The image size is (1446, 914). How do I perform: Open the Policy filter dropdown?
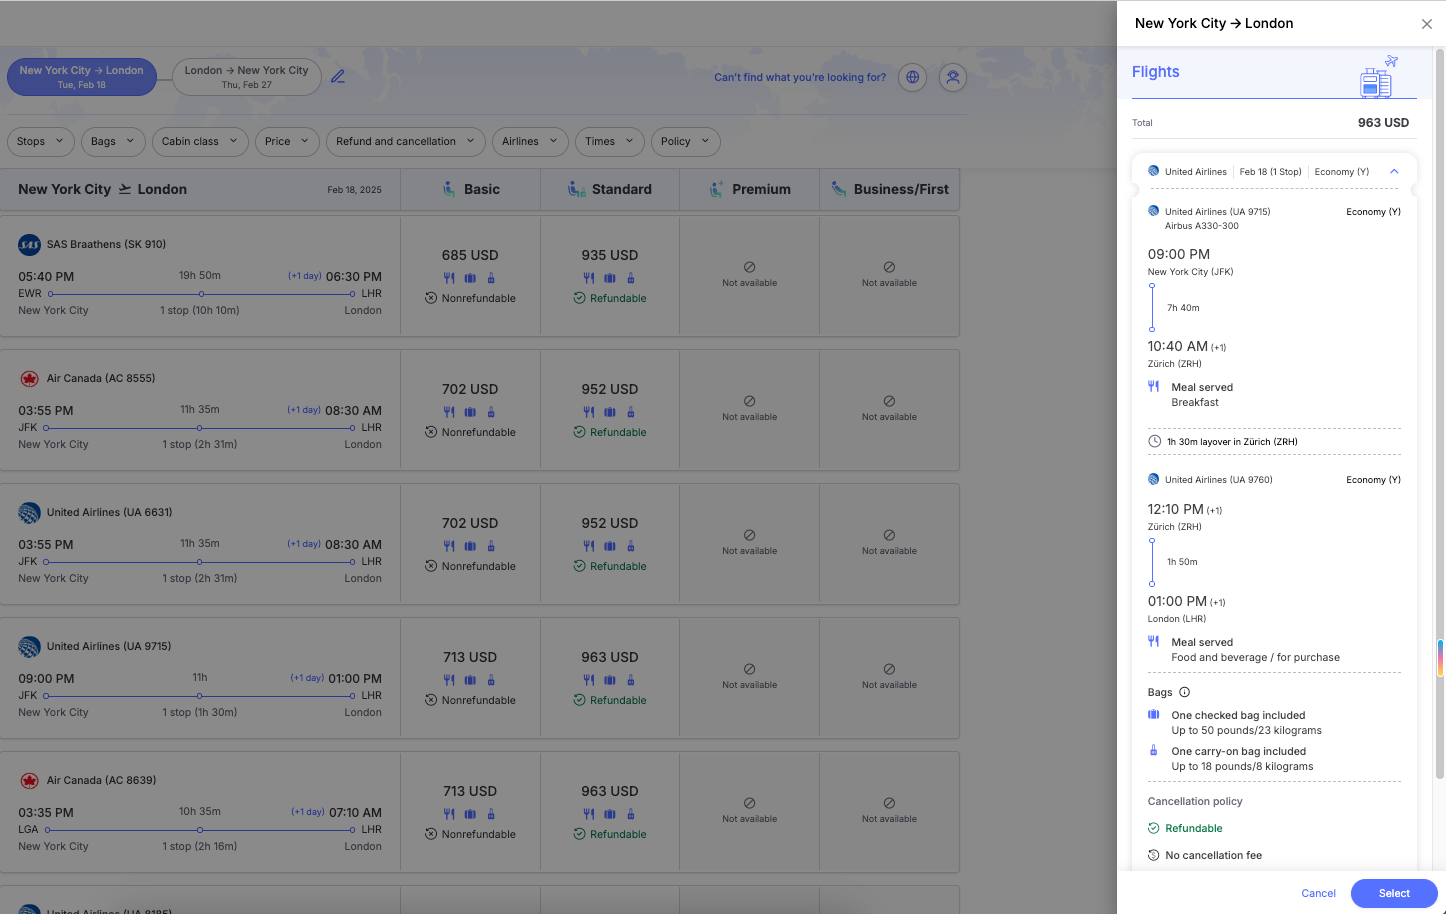[x=686, y=141]
